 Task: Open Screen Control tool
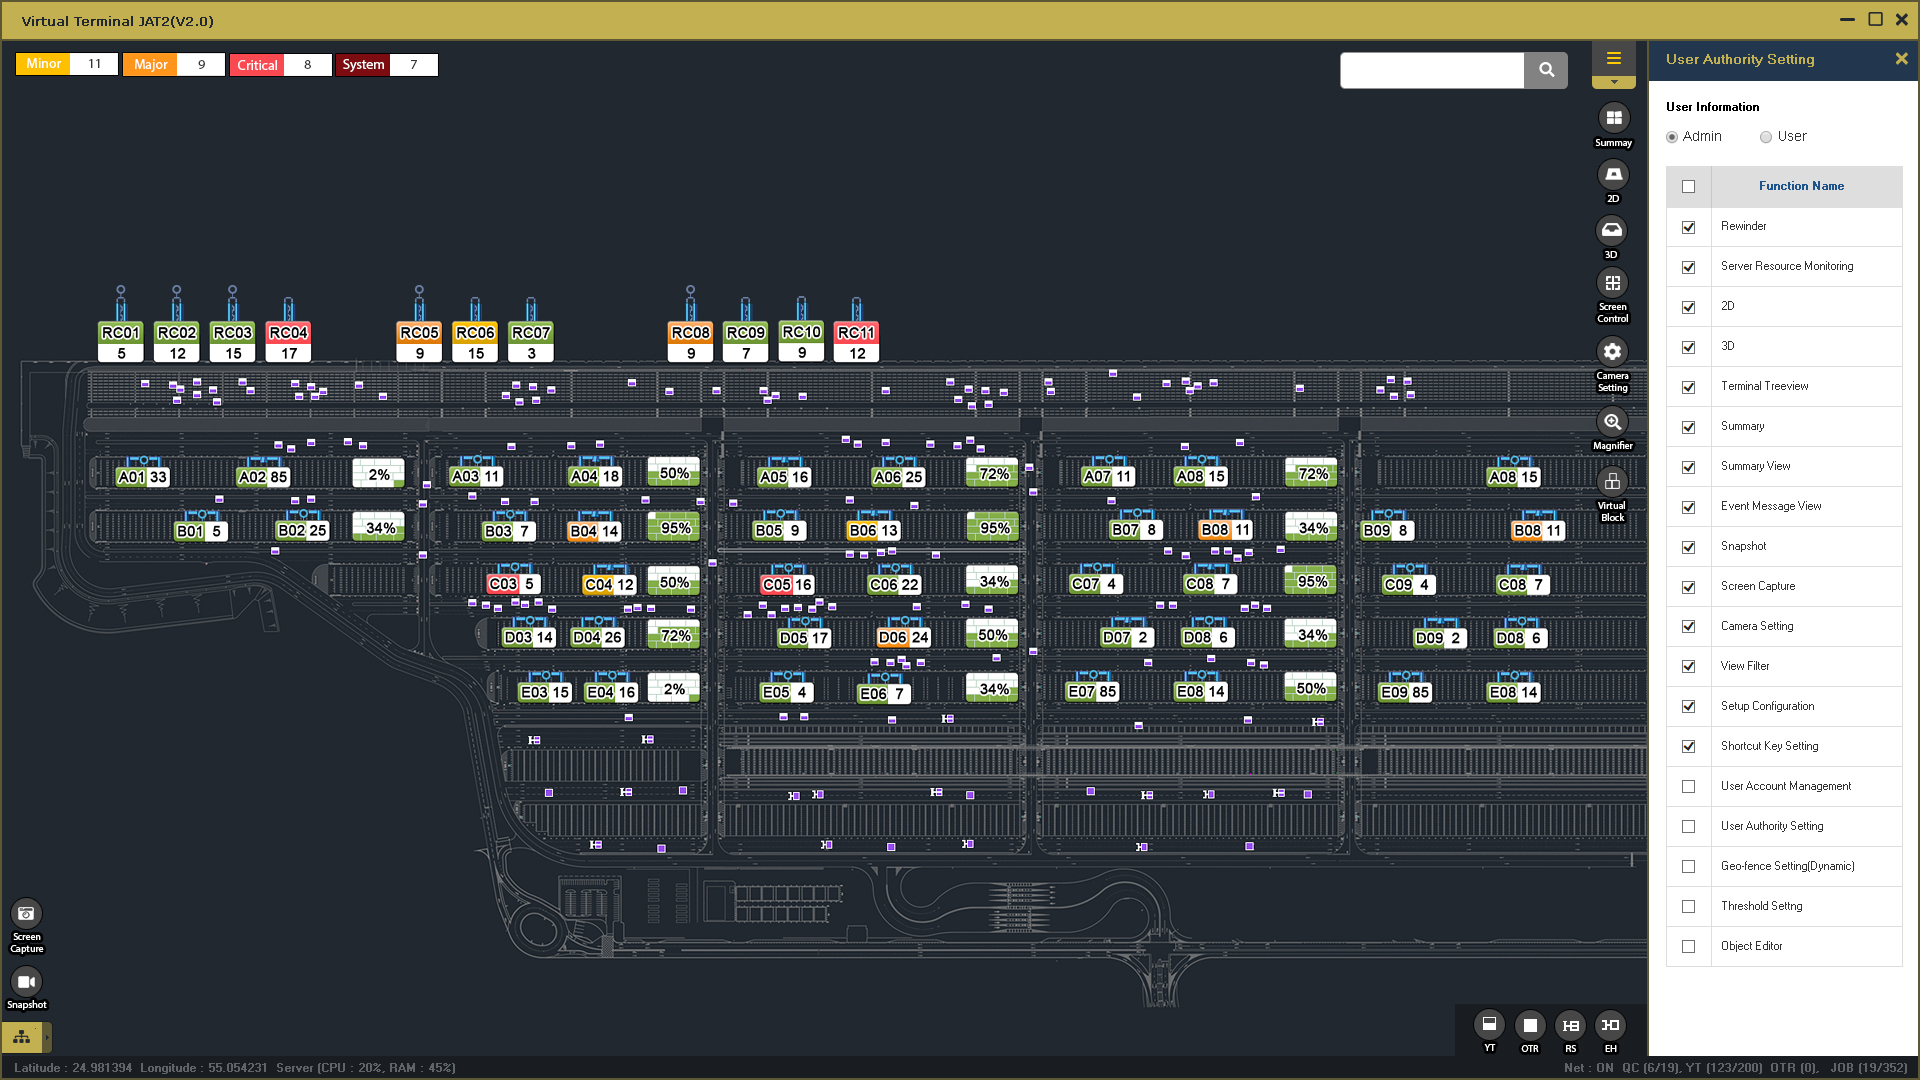pos(1612,284)
